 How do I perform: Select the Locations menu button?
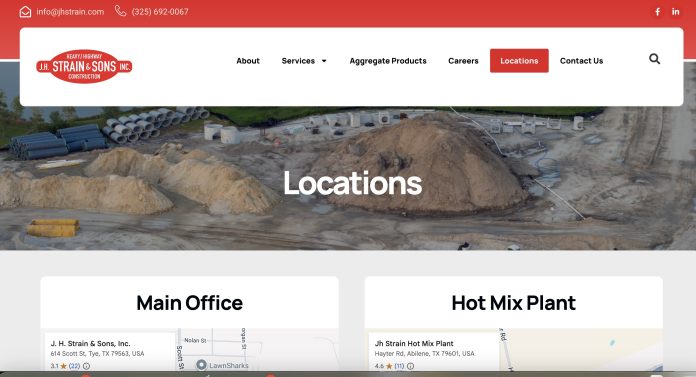click(x=519, y=61)
